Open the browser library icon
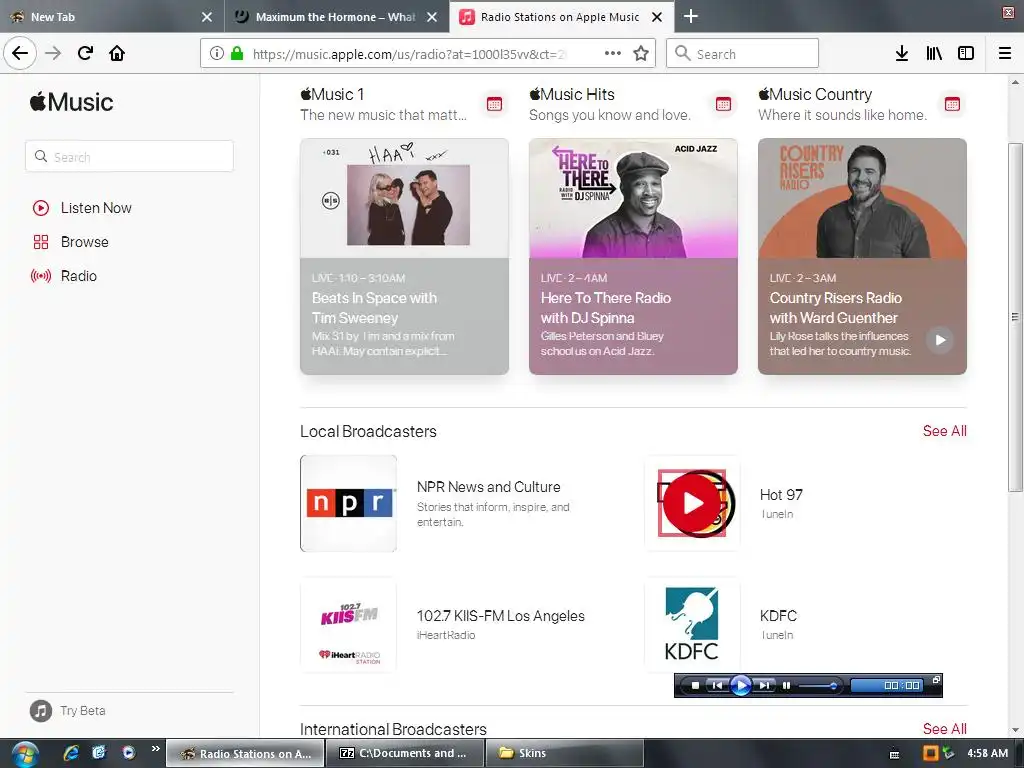The image size is (1024, 768). click(x=934, y=53)
